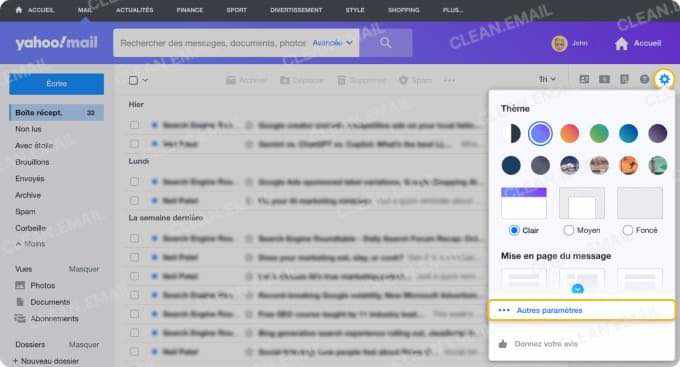Open the select-all dropdown arrow
The width and height of the screenshot is (680, 367).
(x=145, y=80)
